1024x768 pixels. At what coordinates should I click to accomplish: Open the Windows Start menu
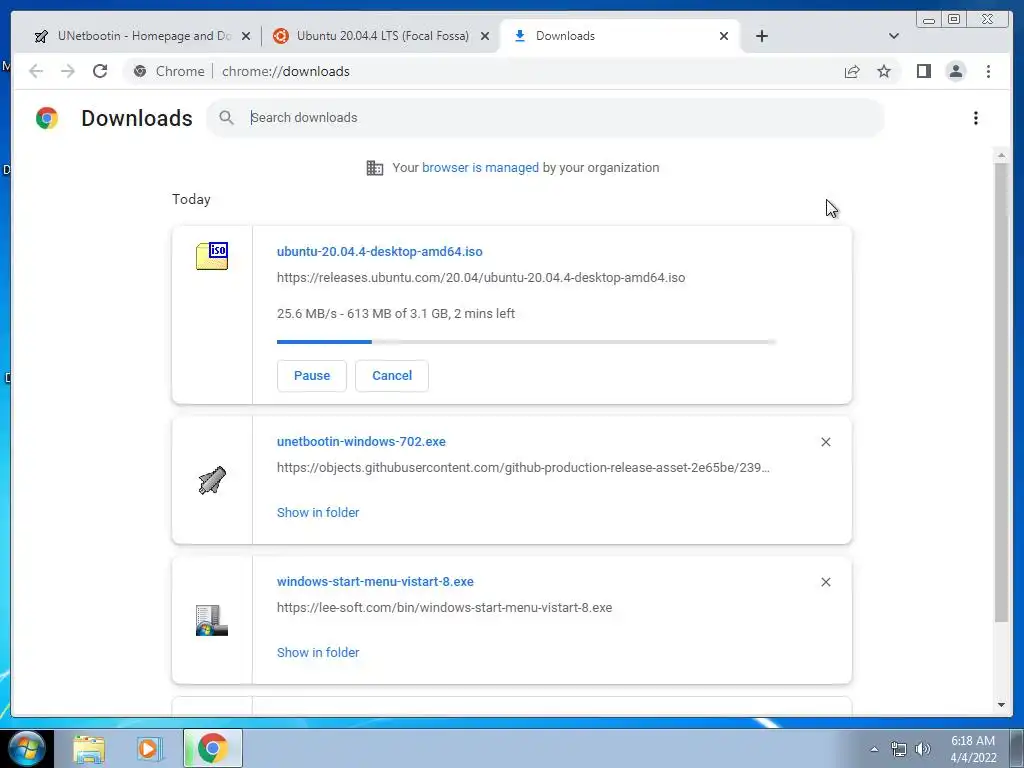pos(26,748)
